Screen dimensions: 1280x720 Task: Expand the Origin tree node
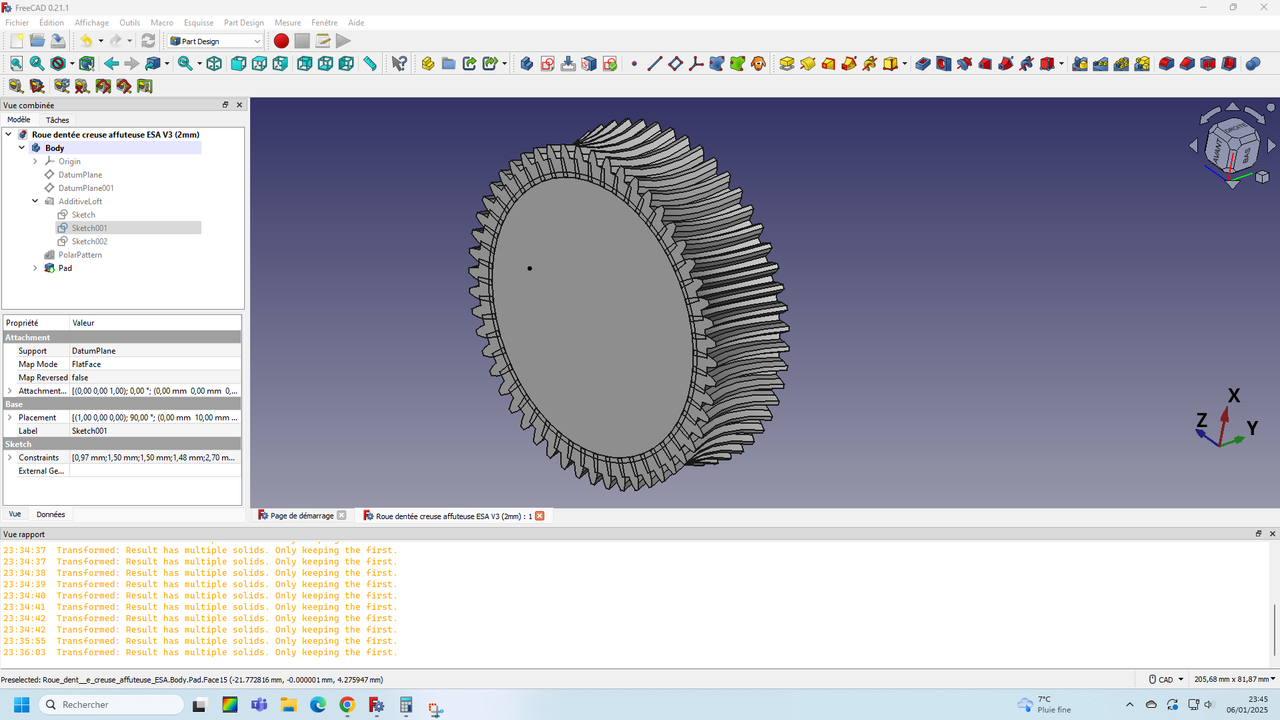(35, 161)
